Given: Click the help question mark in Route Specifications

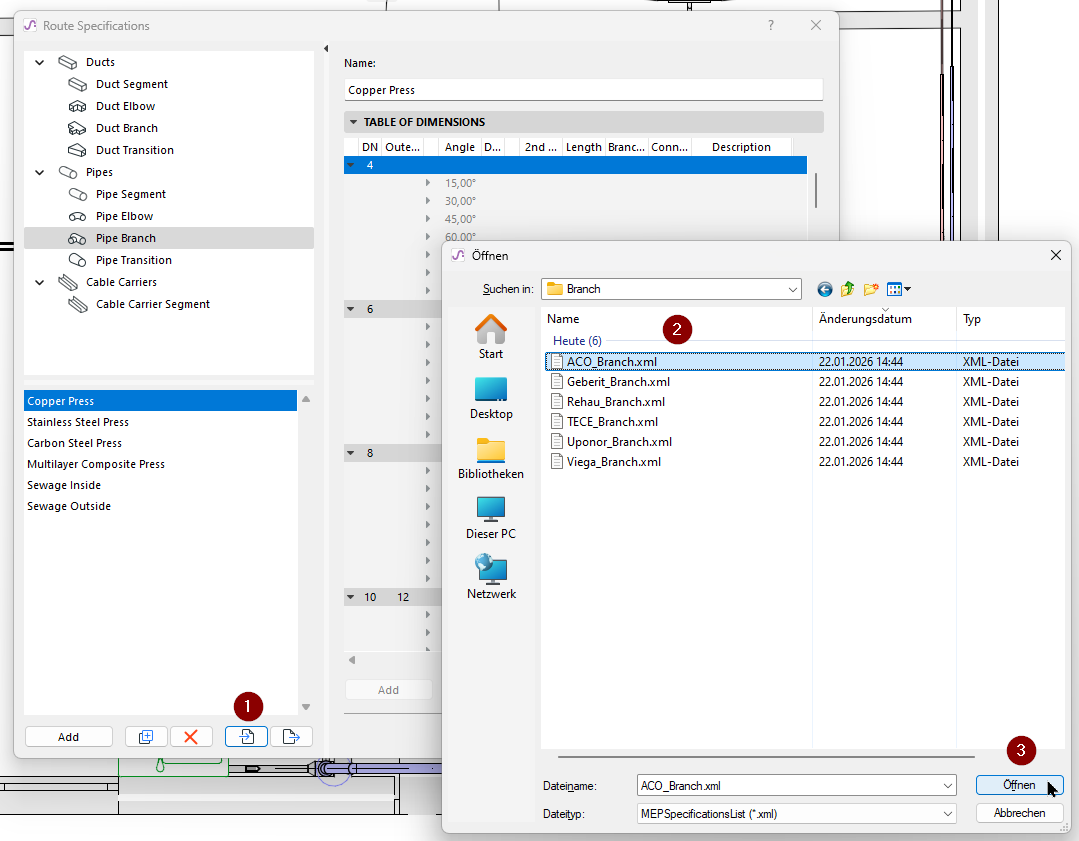Looking at the screenshot, I should coord(771,25).
